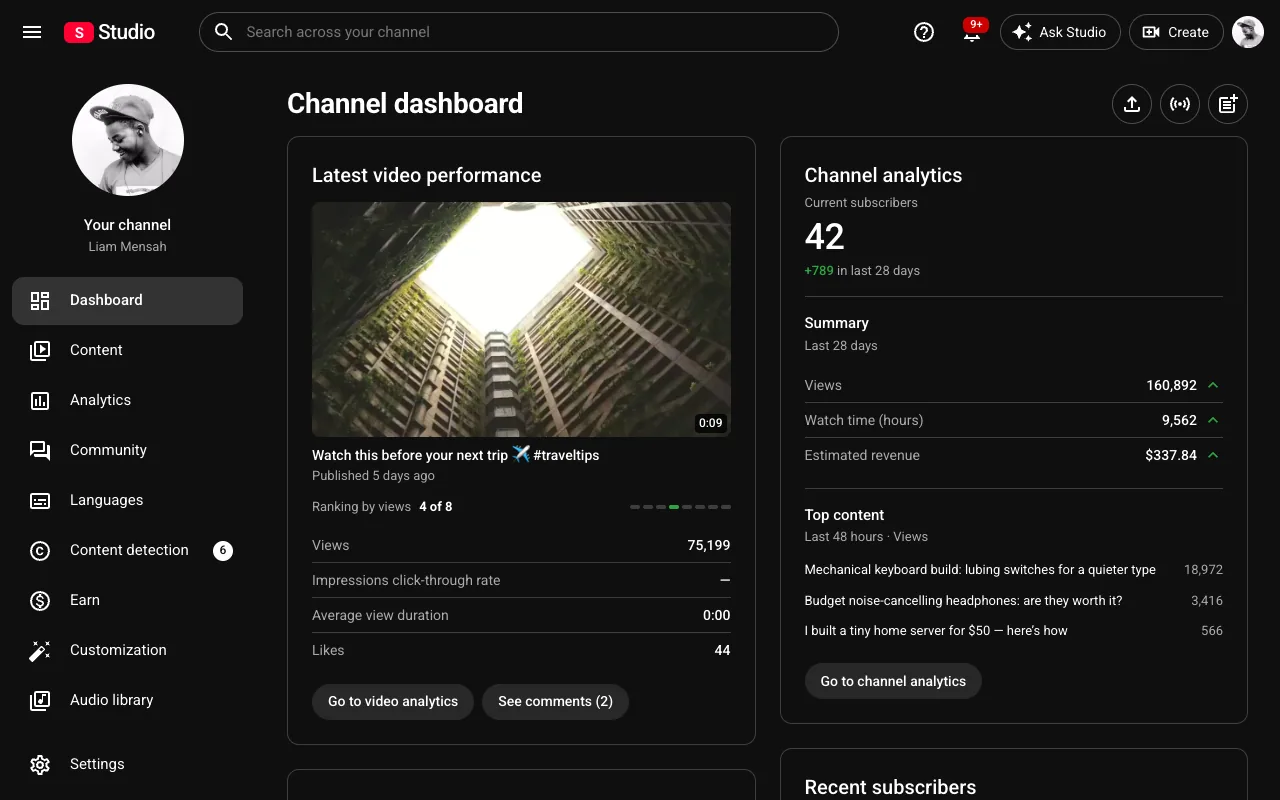Open Content in the sidebar
1280x800 pixels.
click(127, 350)
